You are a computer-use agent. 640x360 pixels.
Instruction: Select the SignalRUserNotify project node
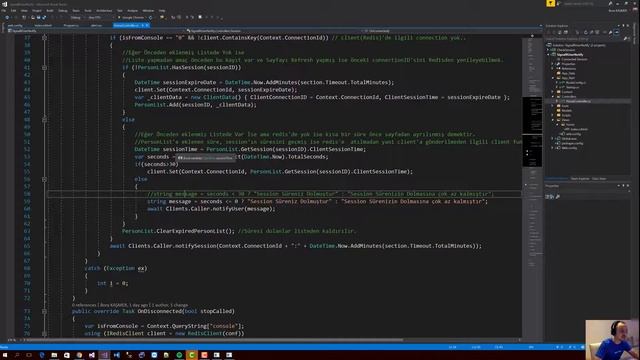pos(570,55)
